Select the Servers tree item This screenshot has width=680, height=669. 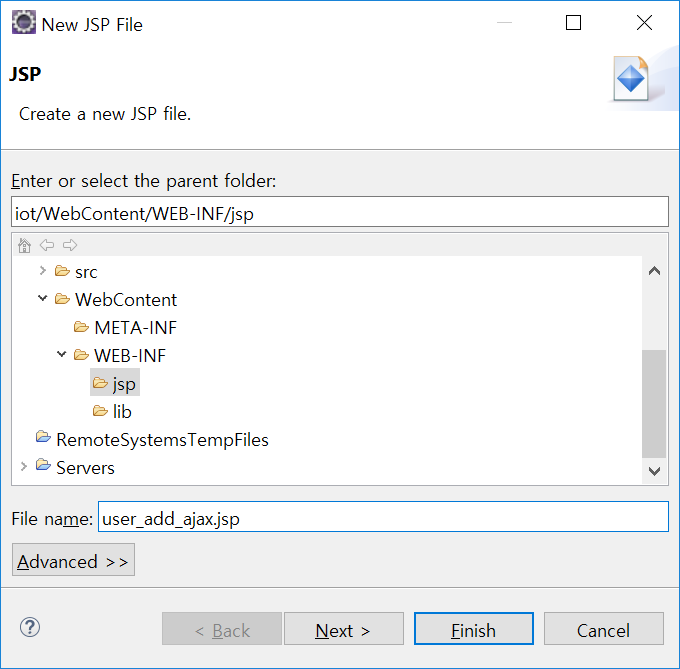(85, 468)
